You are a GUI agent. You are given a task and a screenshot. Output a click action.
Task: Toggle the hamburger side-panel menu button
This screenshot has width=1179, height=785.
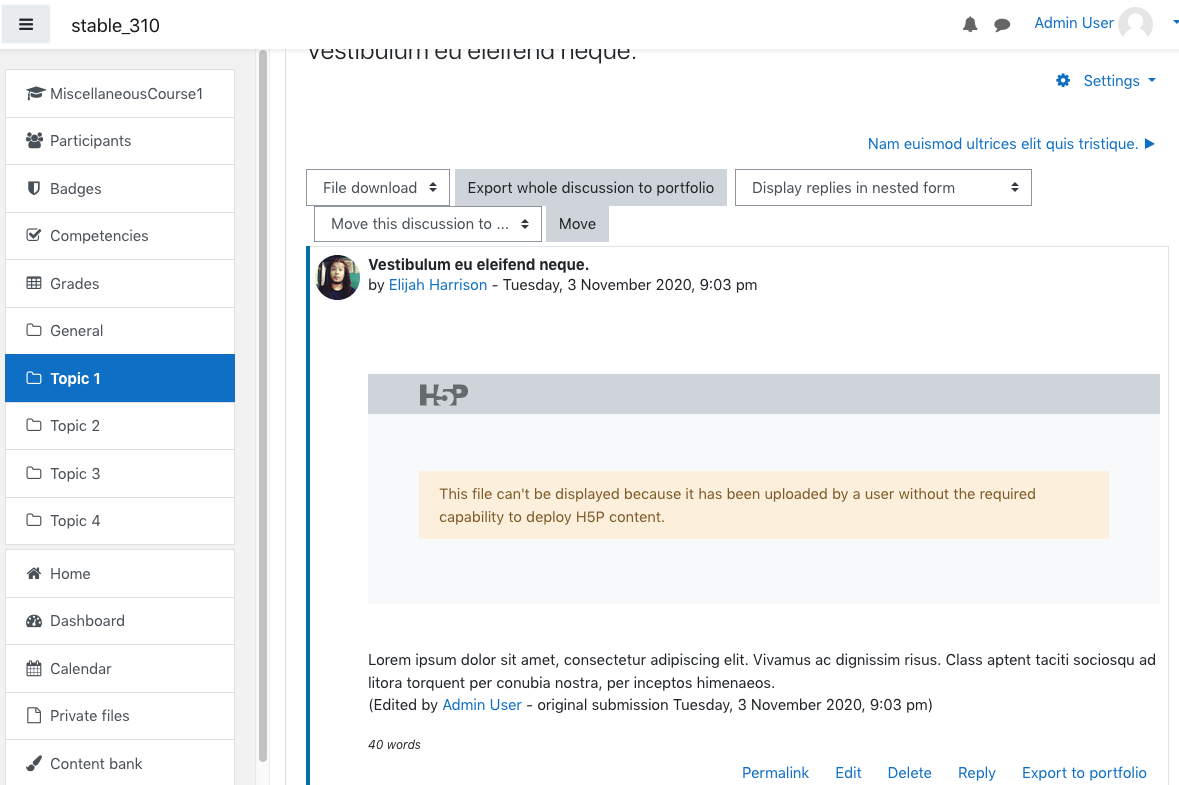[x=26, y=24]
